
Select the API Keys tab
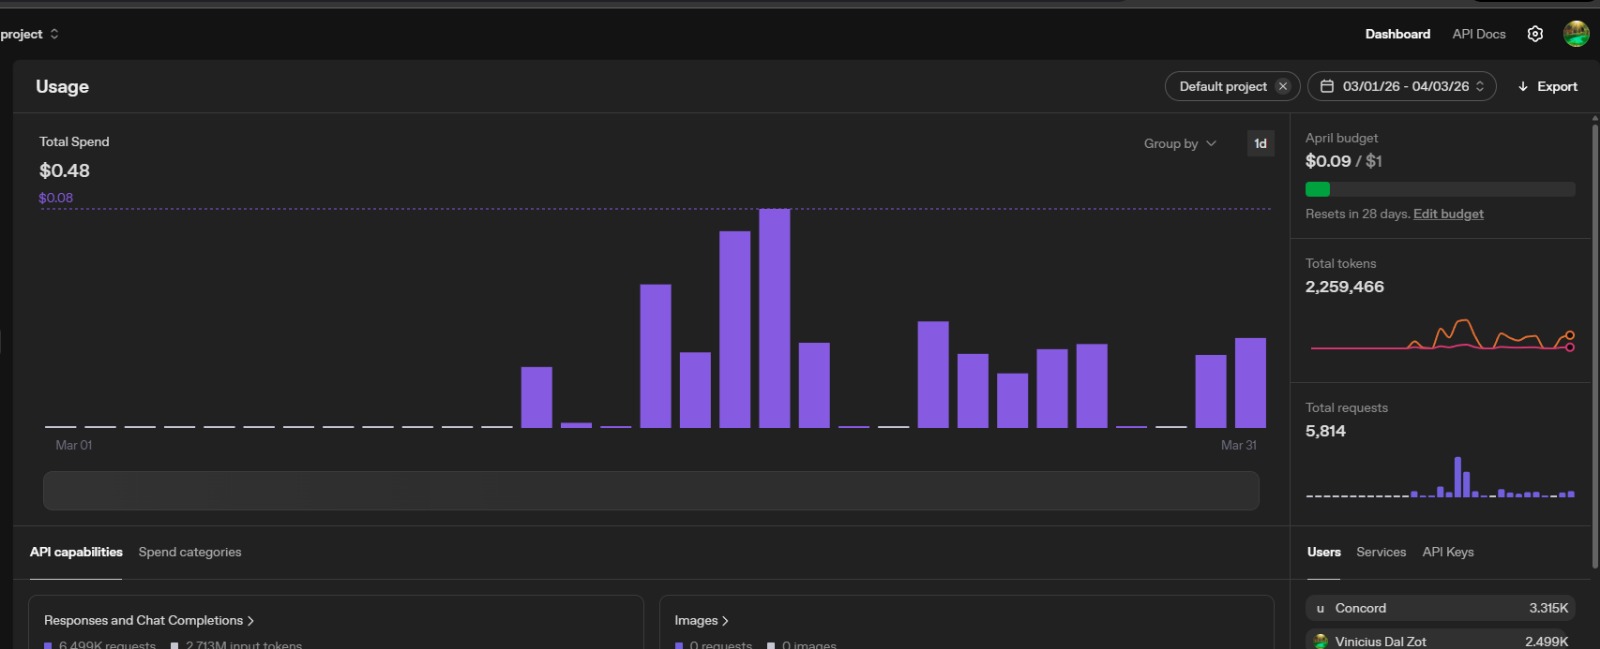coord(1447,552)
